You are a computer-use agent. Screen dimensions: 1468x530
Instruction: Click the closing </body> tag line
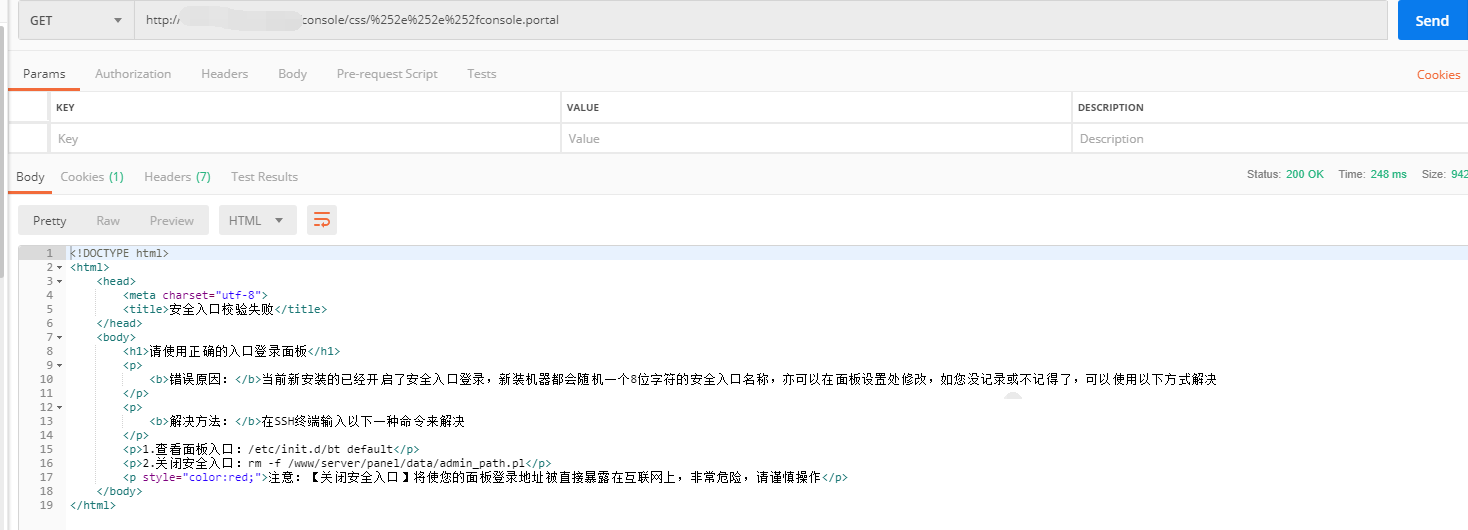(120, 492)
